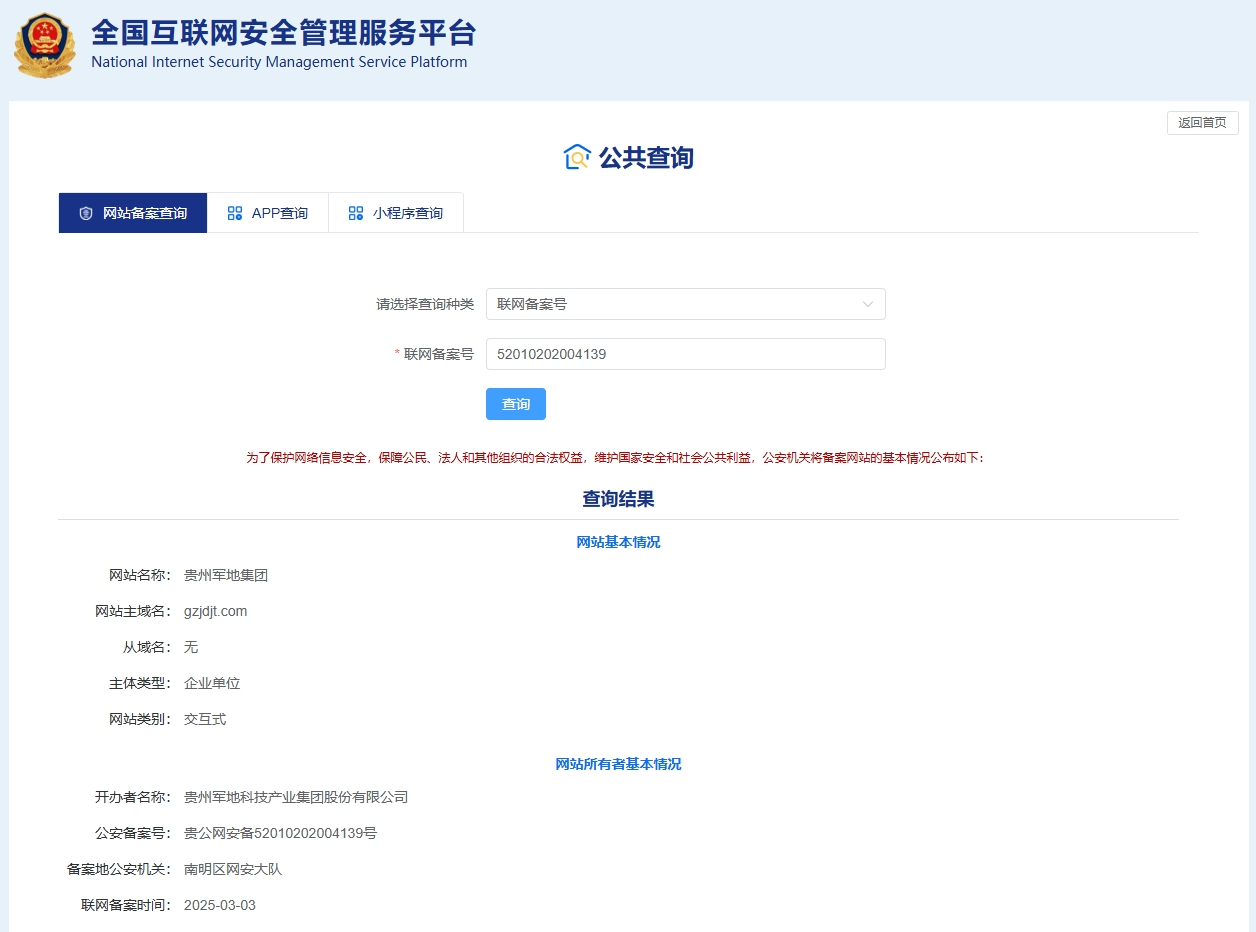Screen dimensions: 1256x932
Task: Click the 主体类型 value 企业单位
Action: (x=212, y=683)
